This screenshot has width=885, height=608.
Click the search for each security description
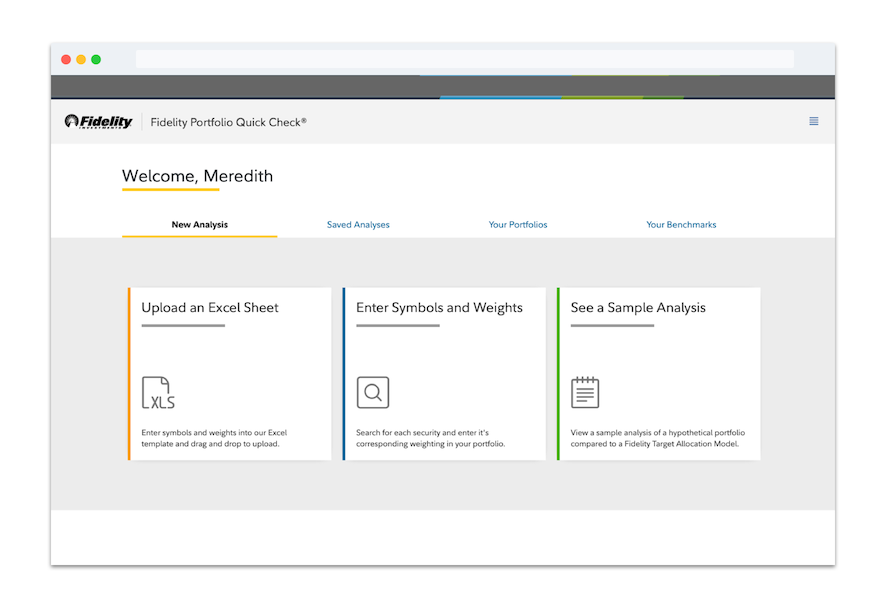coord(430,438)
